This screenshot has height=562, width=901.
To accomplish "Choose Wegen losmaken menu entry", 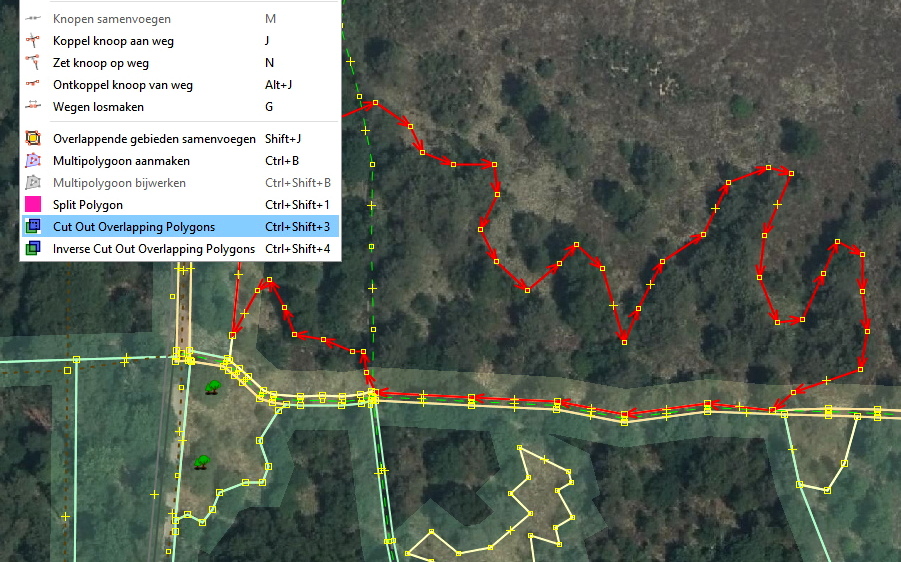I will [180, 107].
